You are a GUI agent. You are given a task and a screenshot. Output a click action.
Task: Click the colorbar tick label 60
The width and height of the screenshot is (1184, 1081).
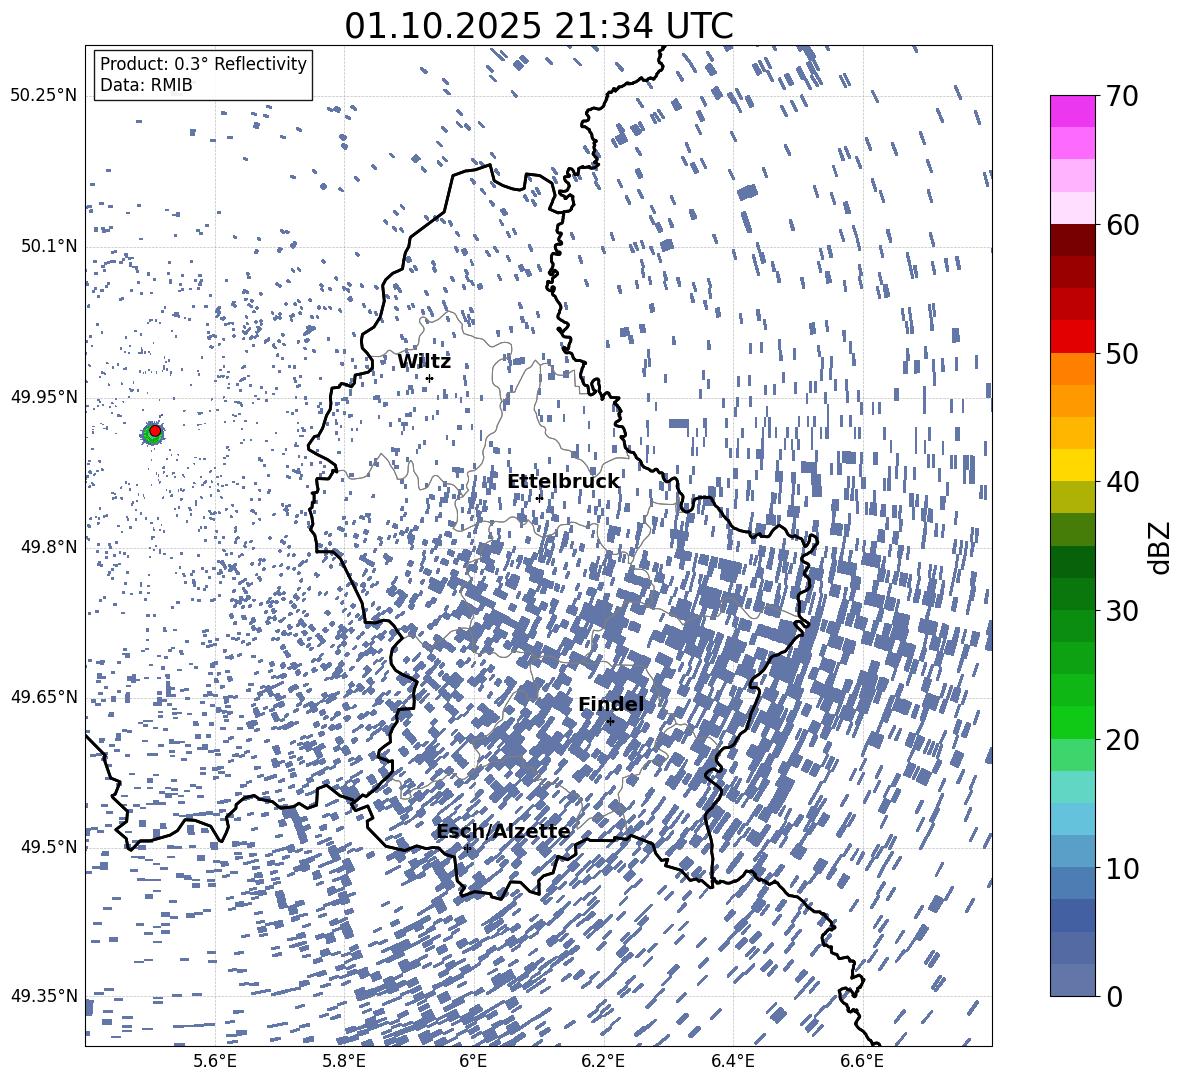coord(1122,225)
